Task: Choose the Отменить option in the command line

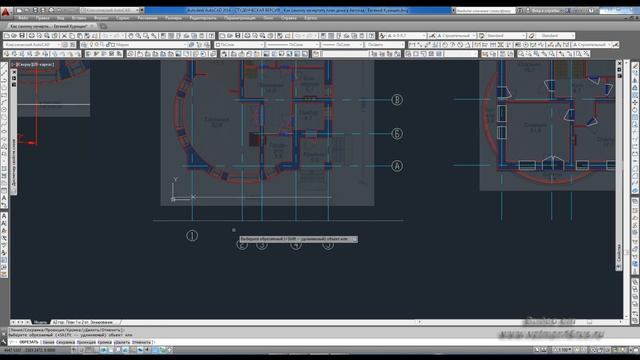Action: pos(141,342)
